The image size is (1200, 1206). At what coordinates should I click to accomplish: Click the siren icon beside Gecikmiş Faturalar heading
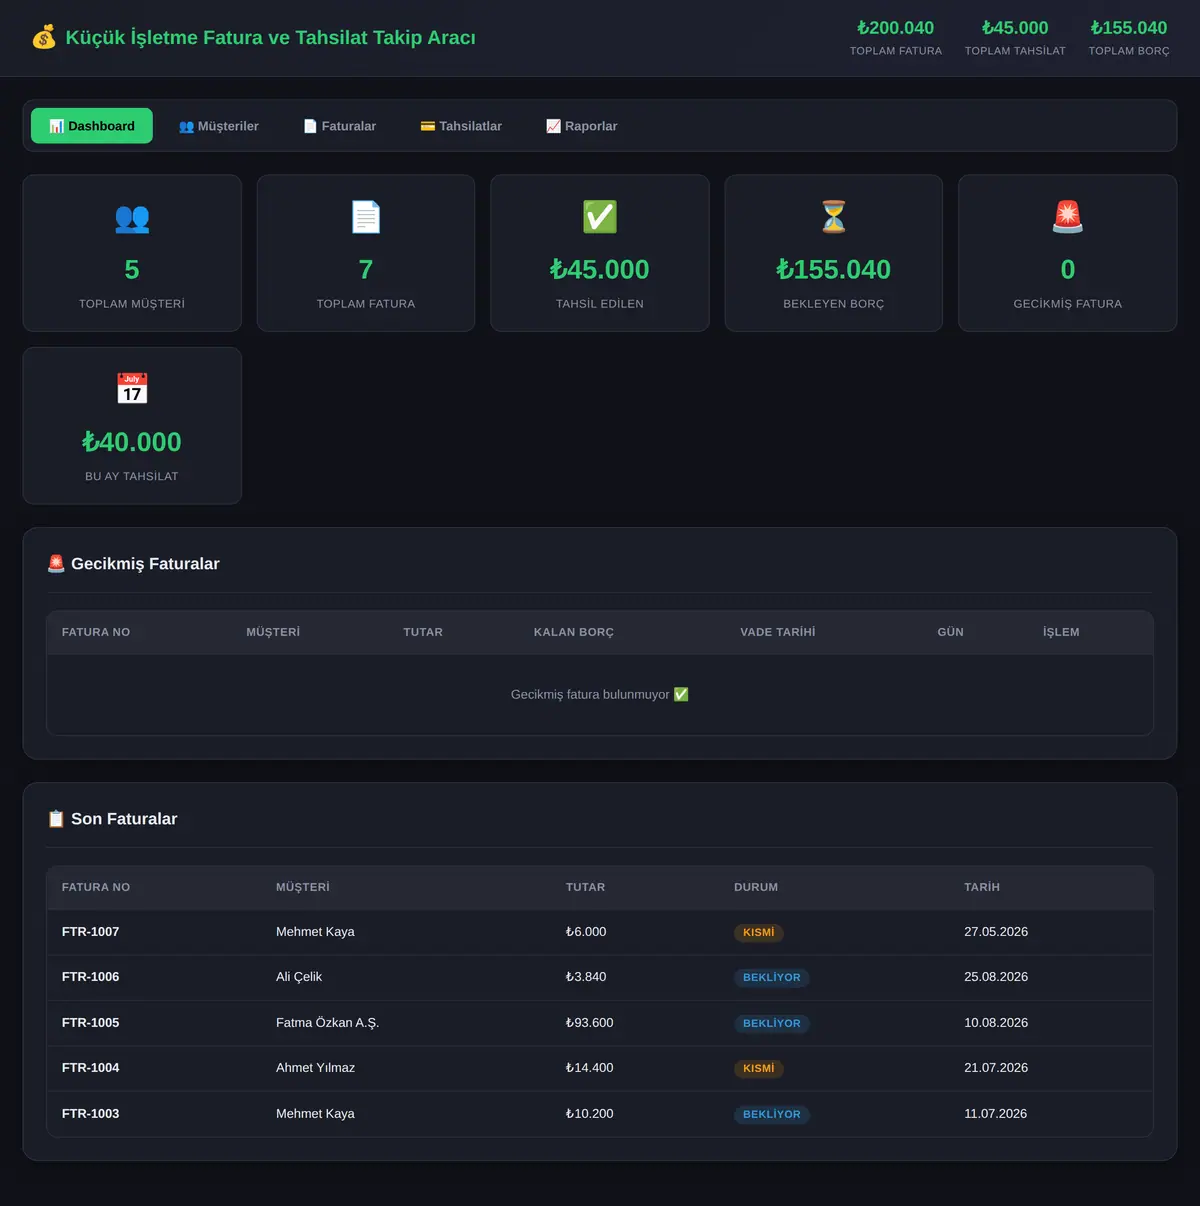[56, 564]
